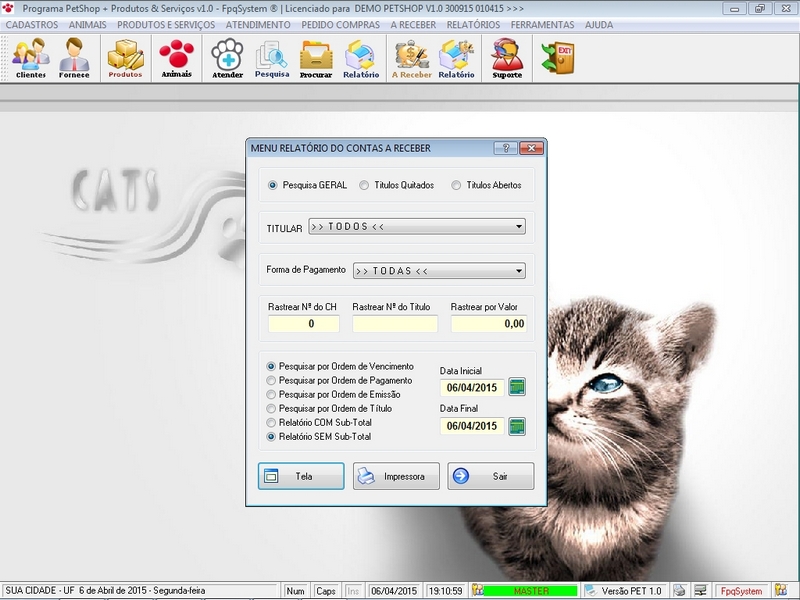Click the Data Inicial date field

[472, 387]
